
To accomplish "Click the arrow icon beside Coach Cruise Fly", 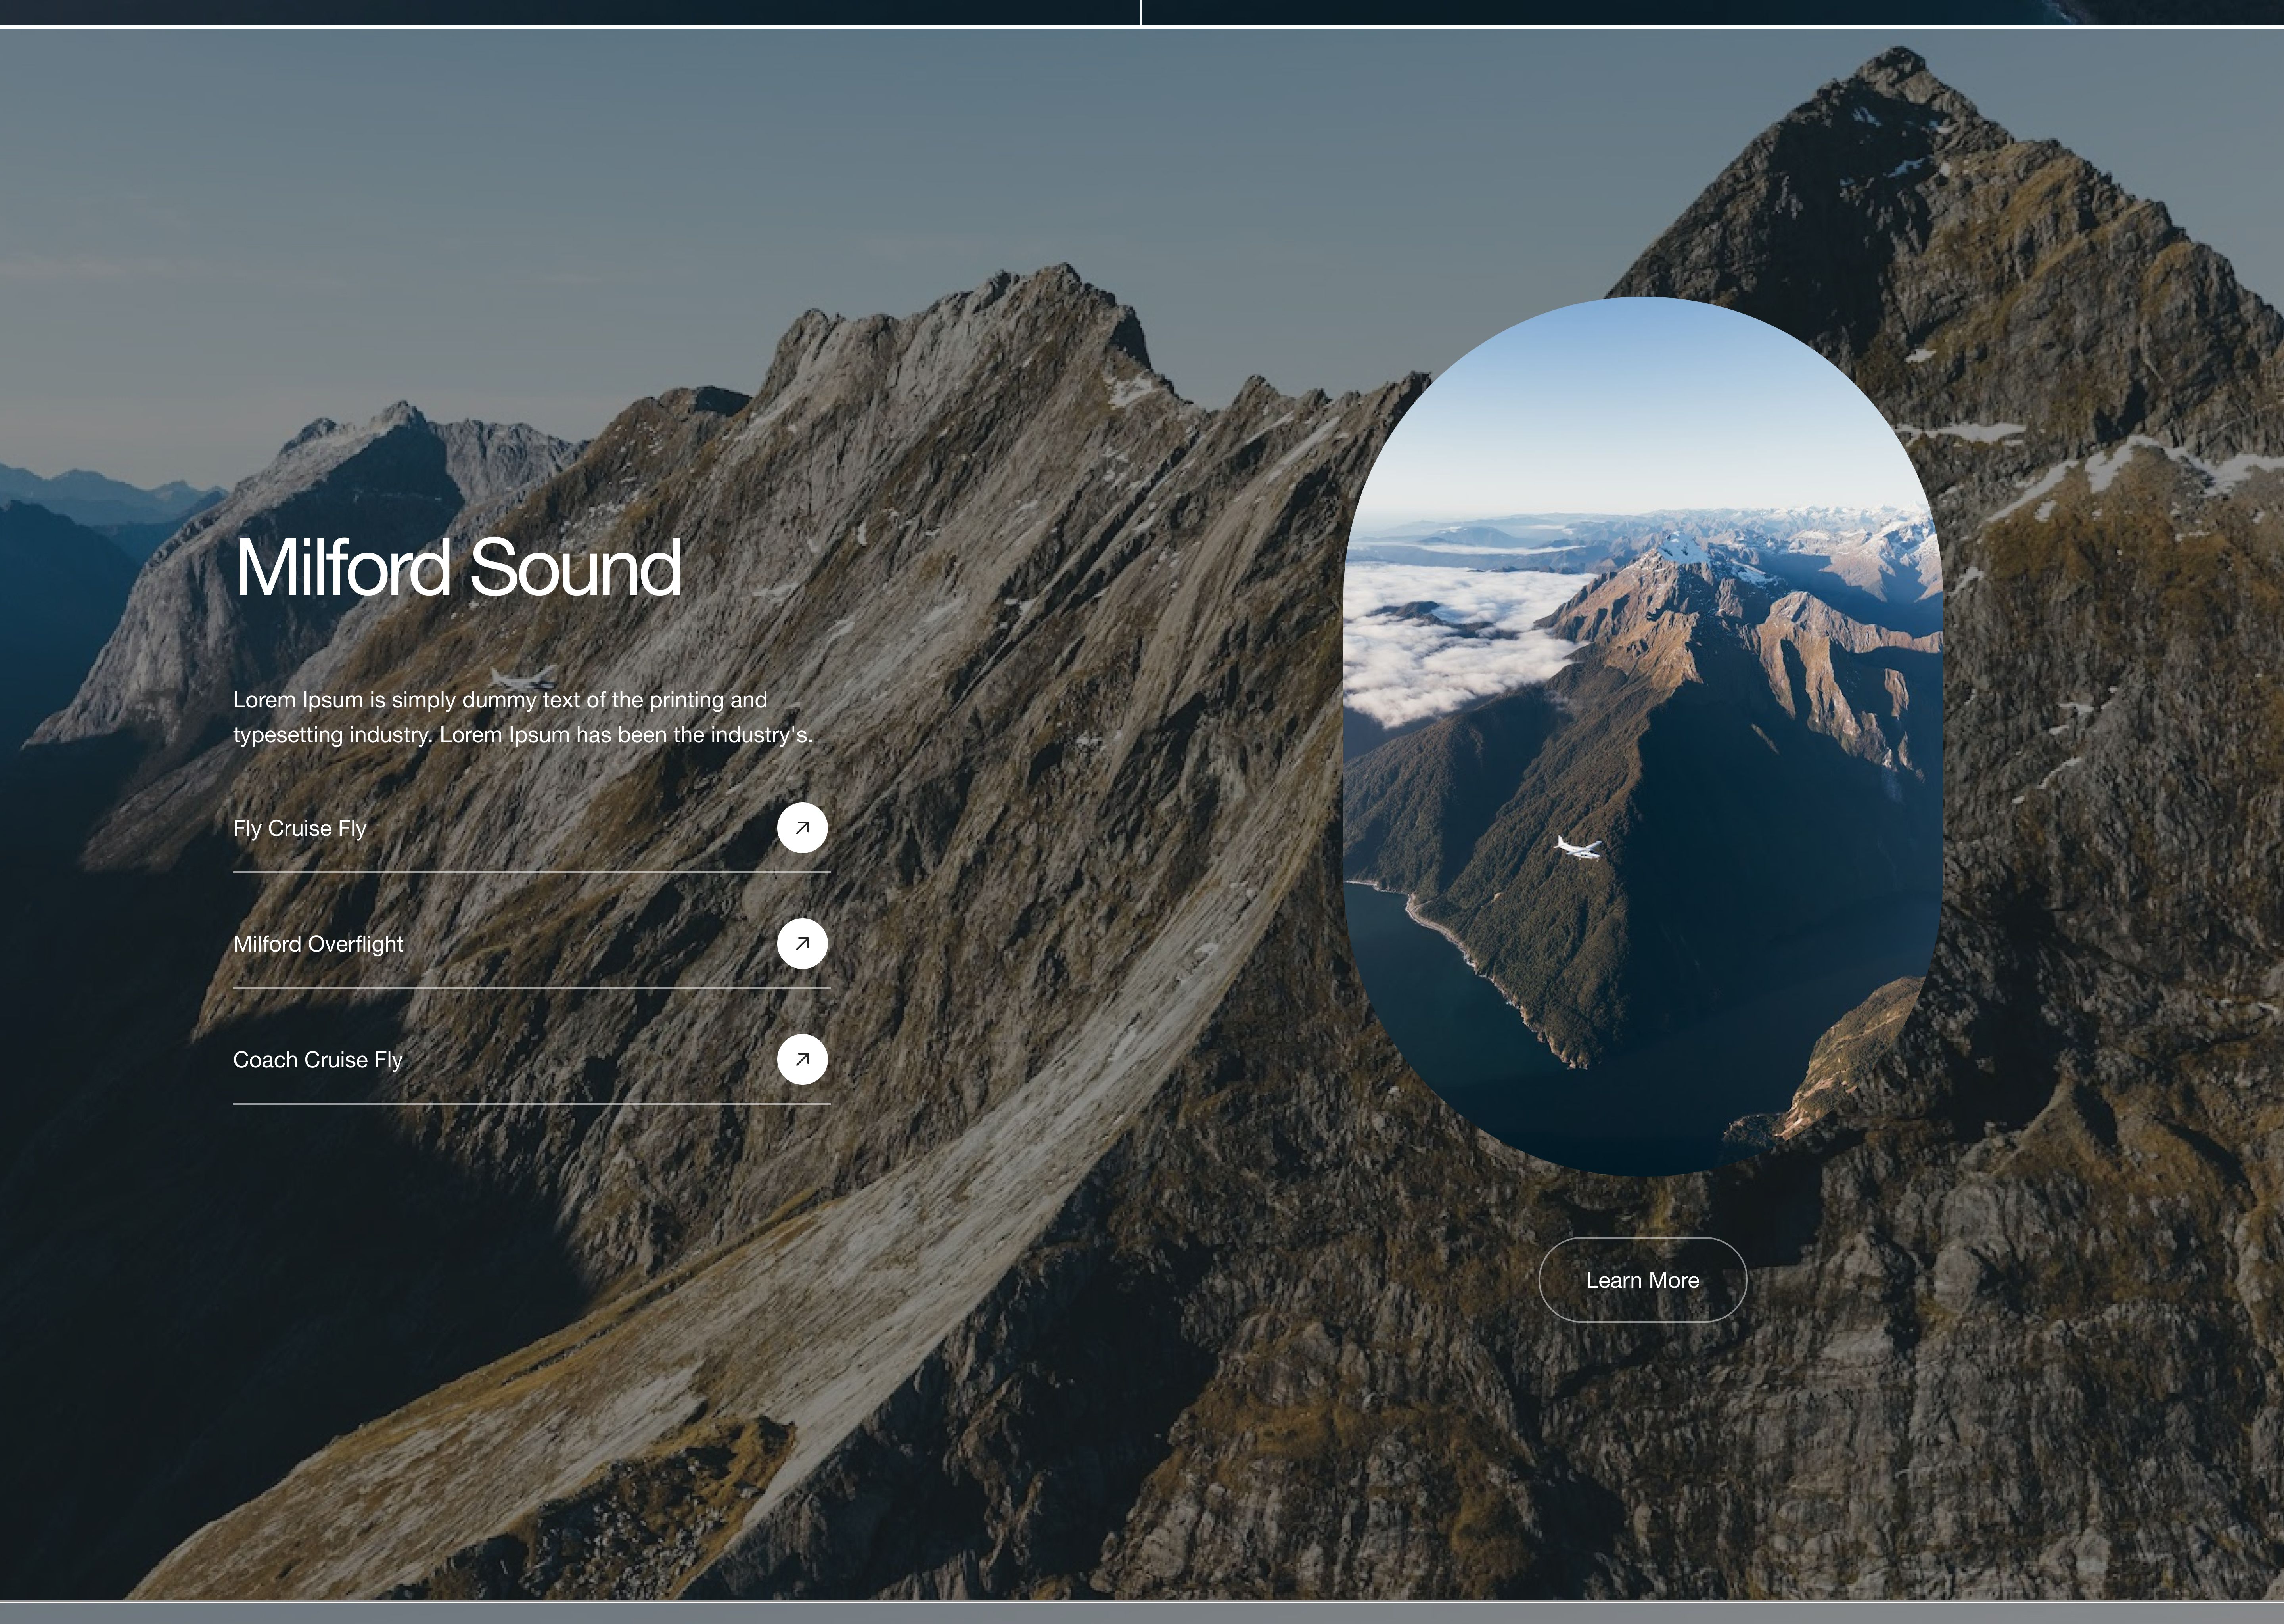I will (802, 1060).
